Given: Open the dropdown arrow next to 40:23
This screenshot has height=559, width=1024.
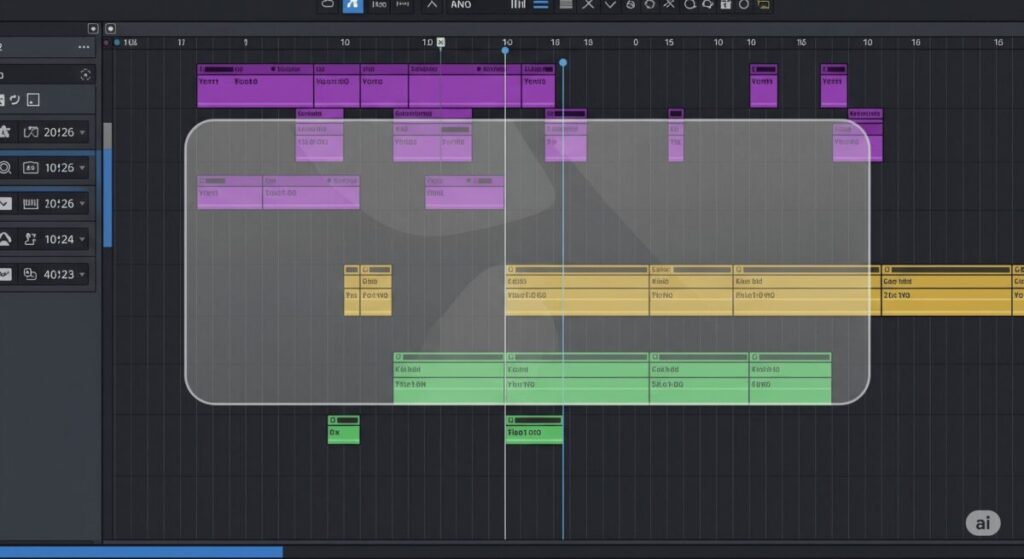Looking at the screenshot, I should click(82, 274).
